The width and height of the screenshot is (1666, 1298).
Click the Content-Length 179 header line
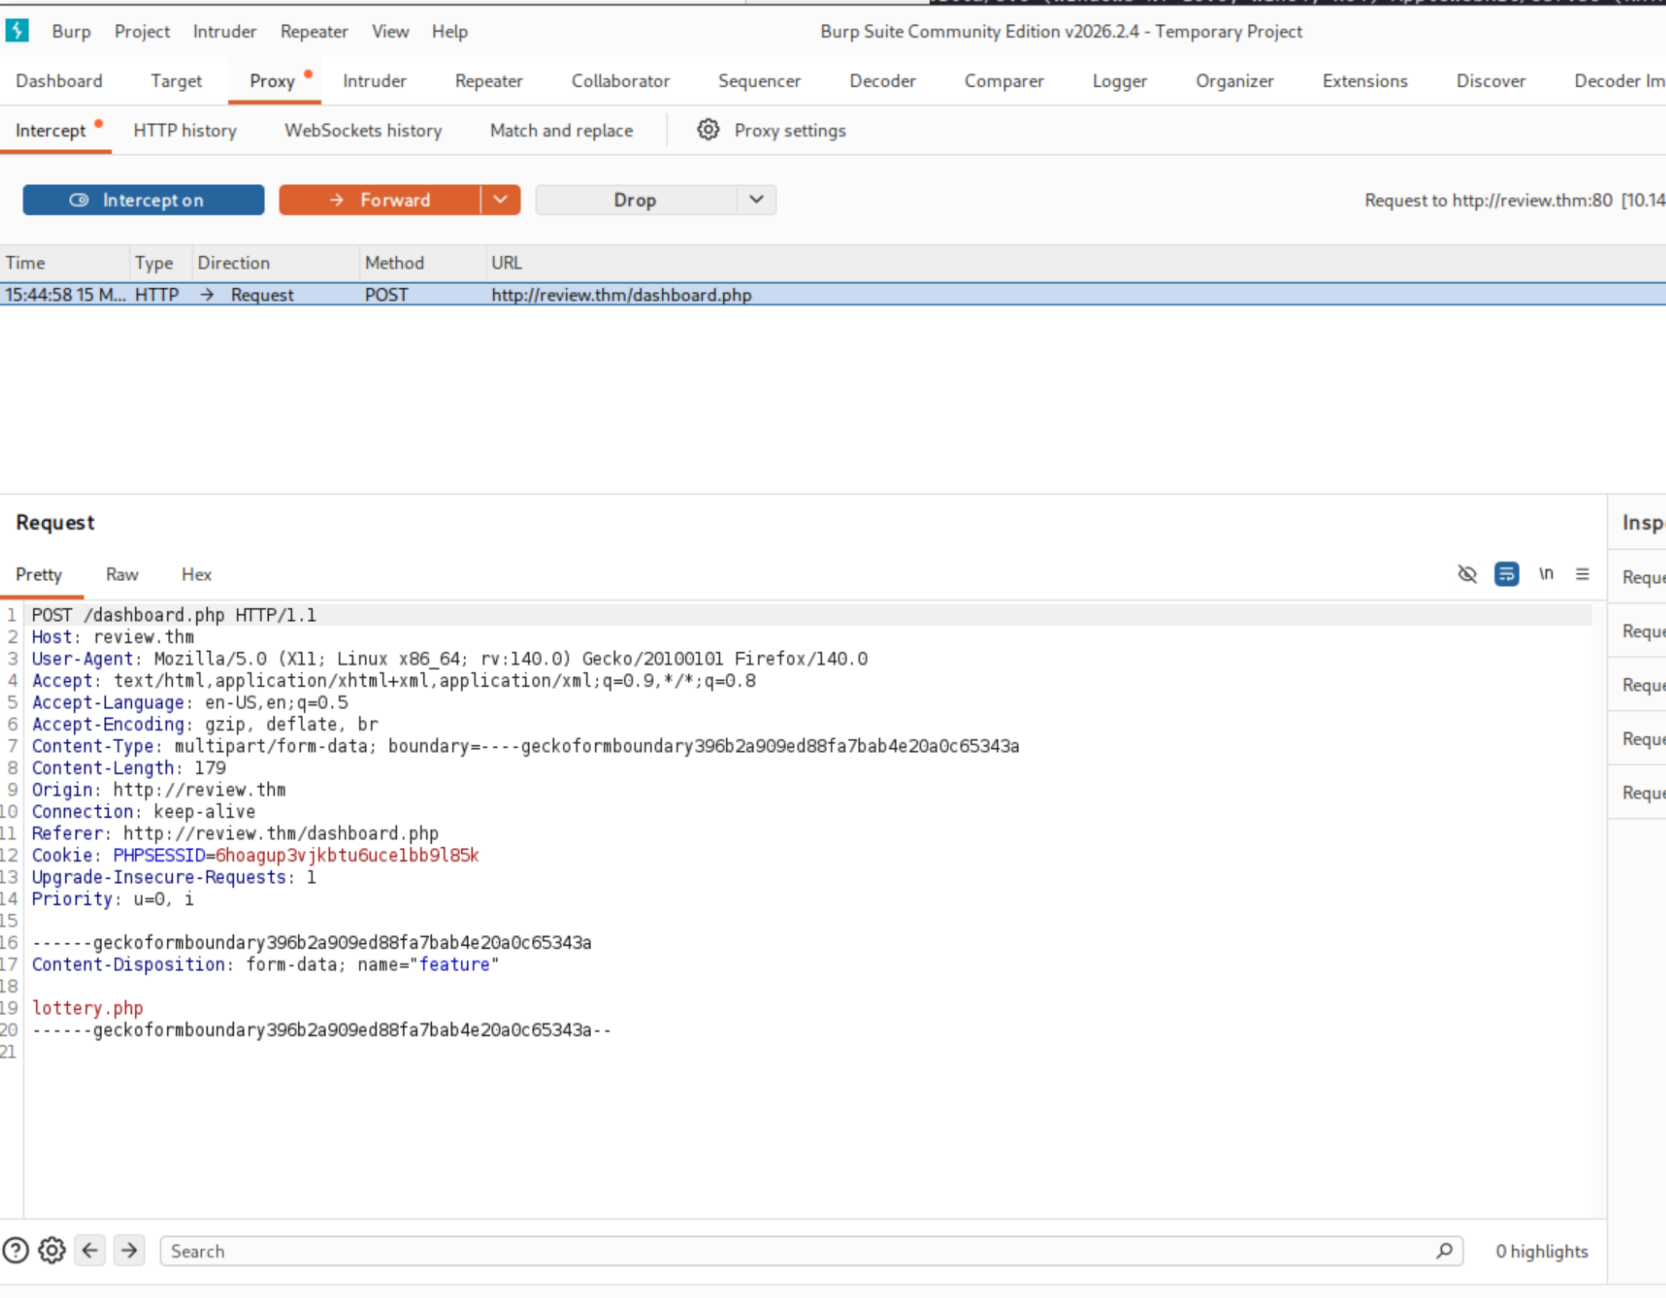[128, 768]
